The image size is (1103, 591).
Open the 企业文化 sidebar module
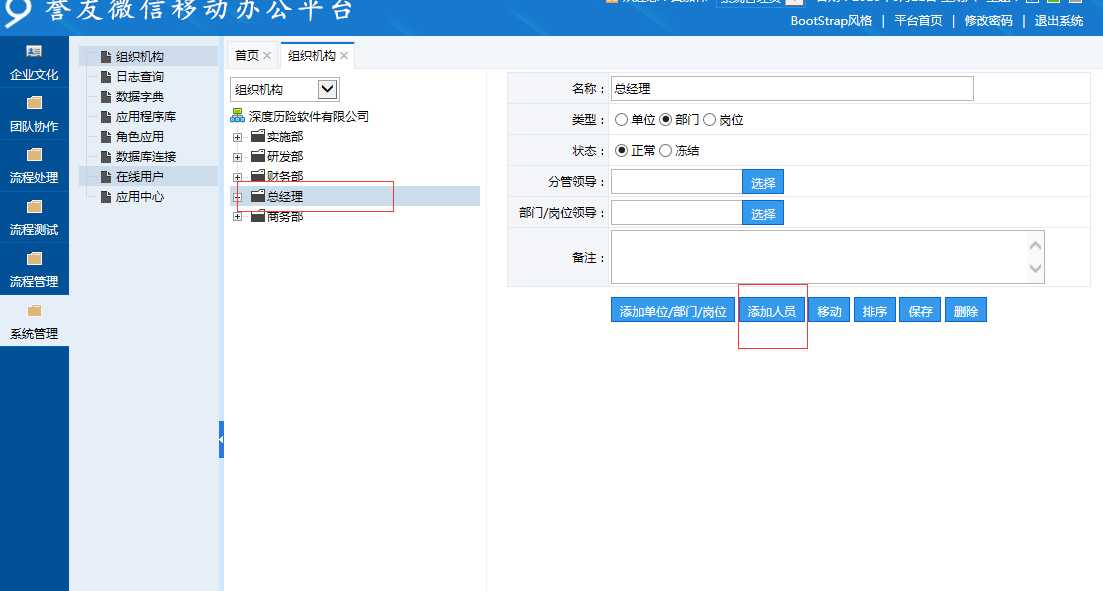pyautogui.click(x=34, y=63)
